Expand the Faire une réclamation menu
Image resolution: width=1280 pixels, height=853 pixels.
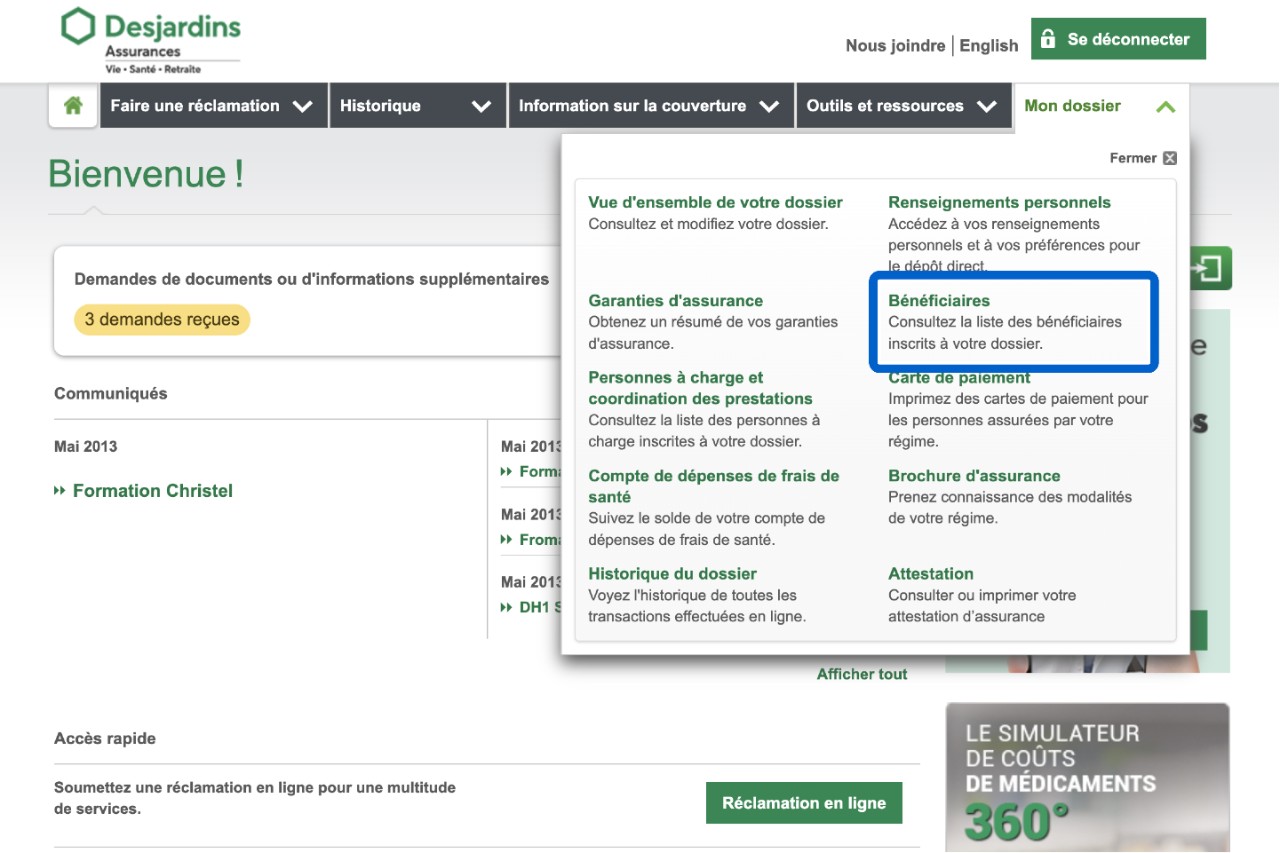pos(213,106)
